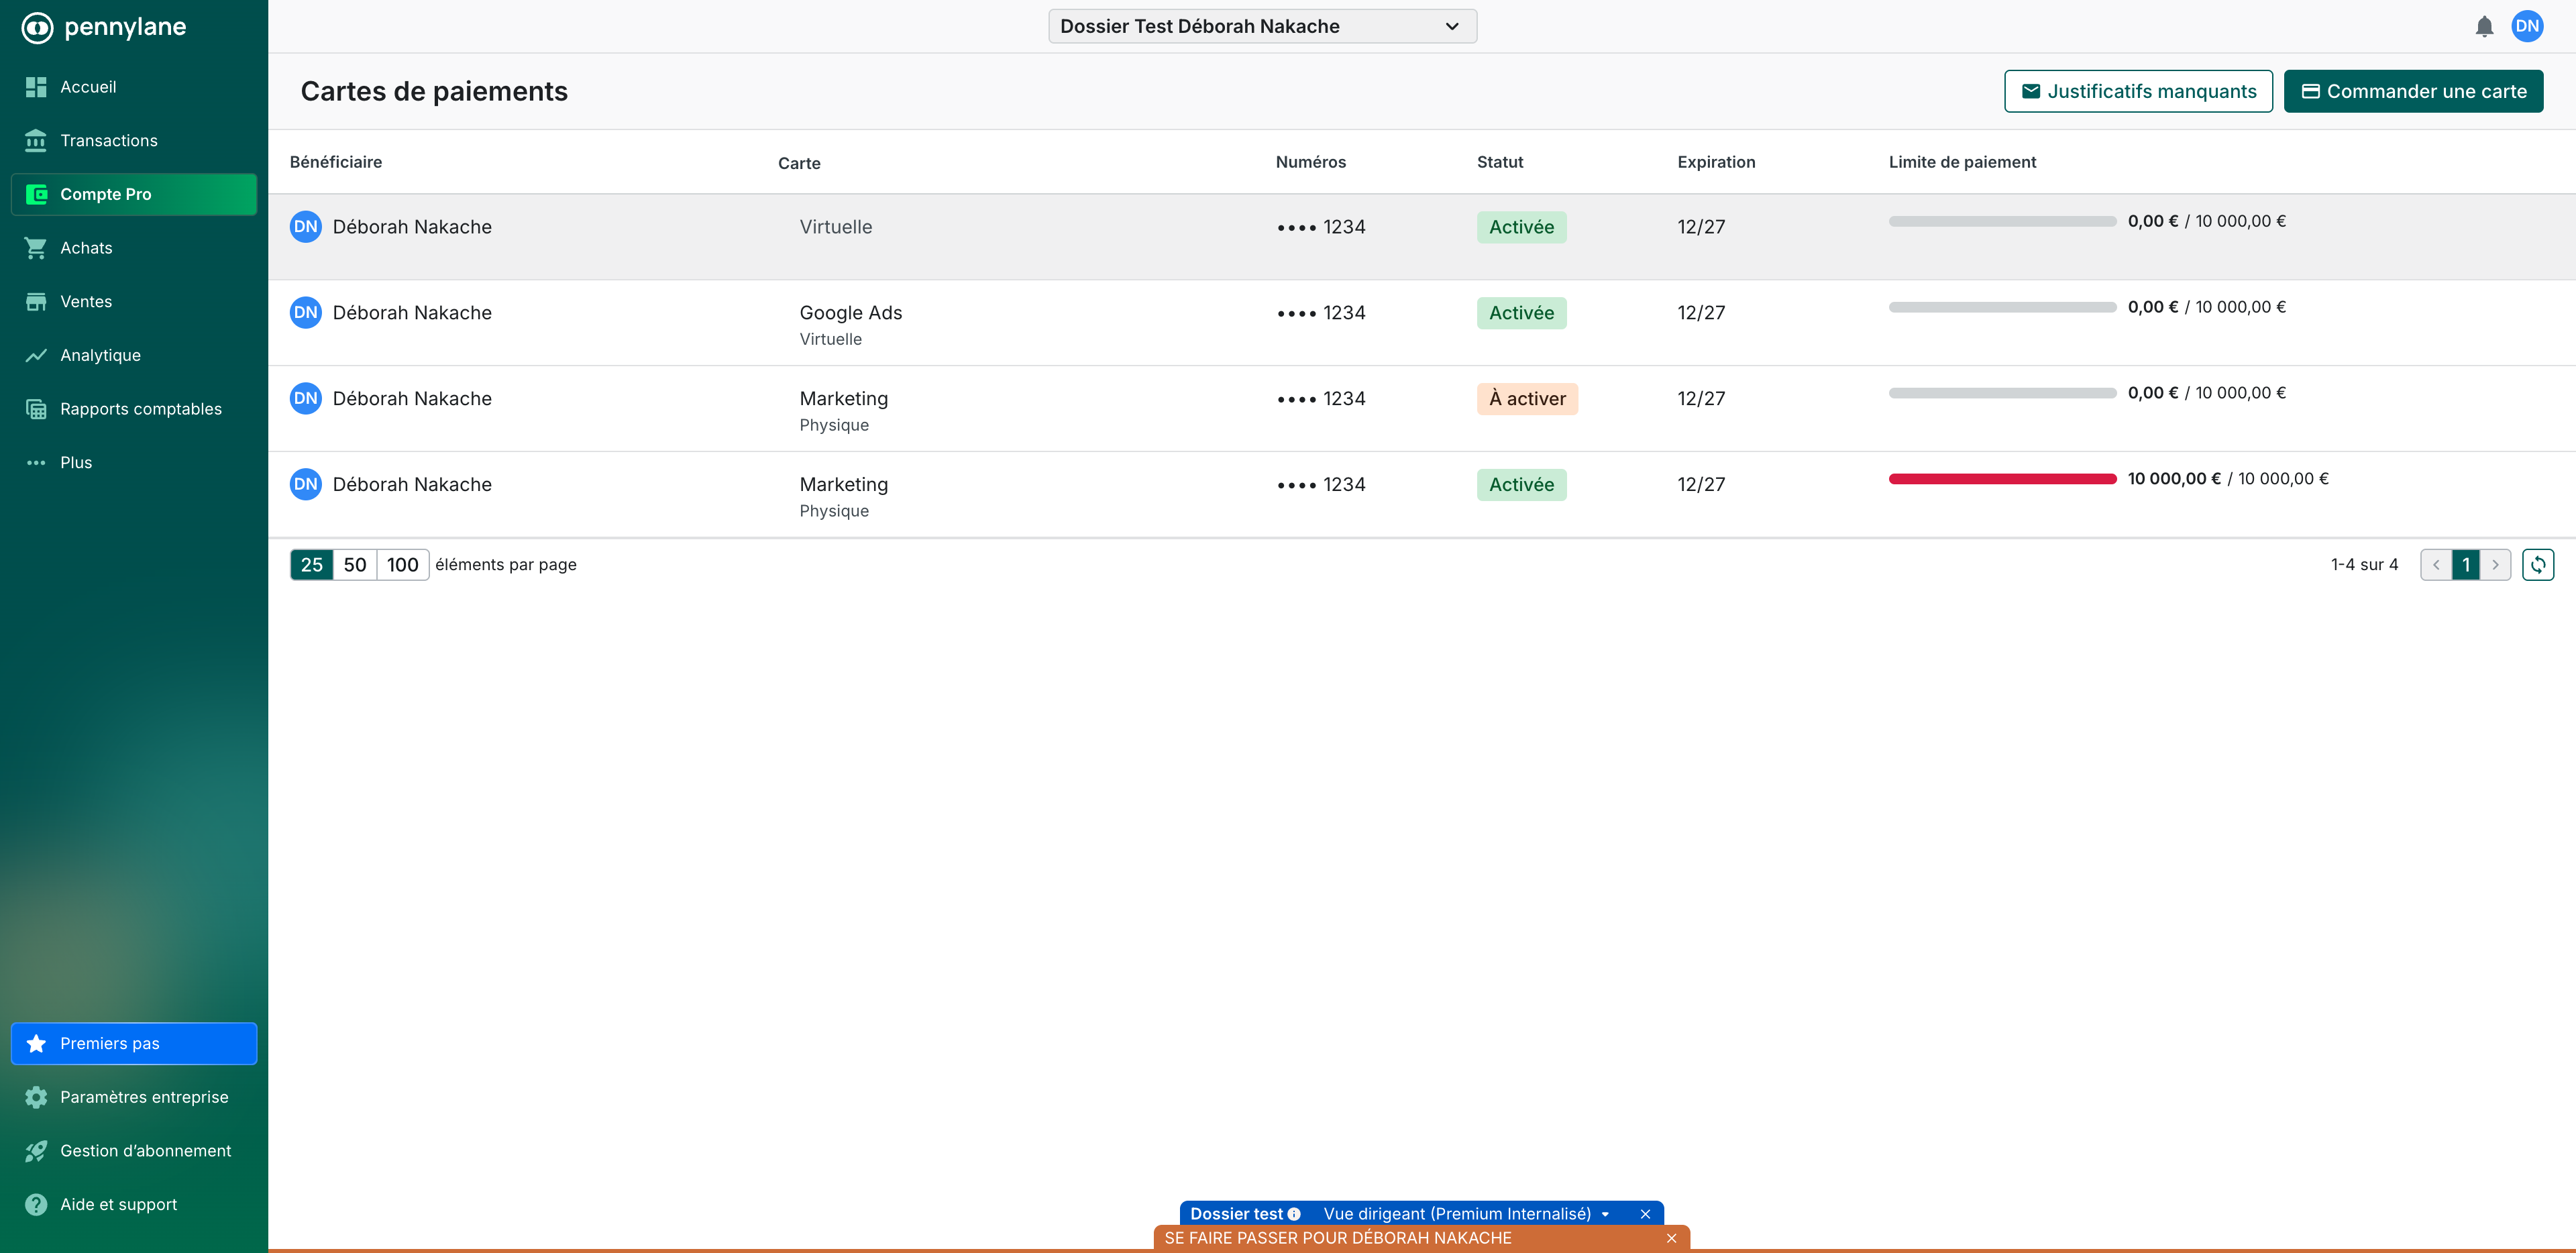Click the Expiration column header

(1716, 162)
